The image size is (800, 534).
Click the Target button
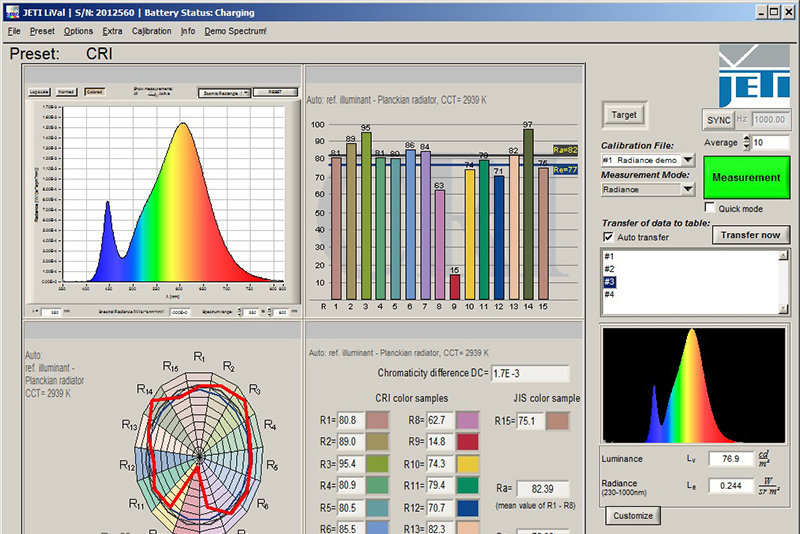click(x=624, y=115)
